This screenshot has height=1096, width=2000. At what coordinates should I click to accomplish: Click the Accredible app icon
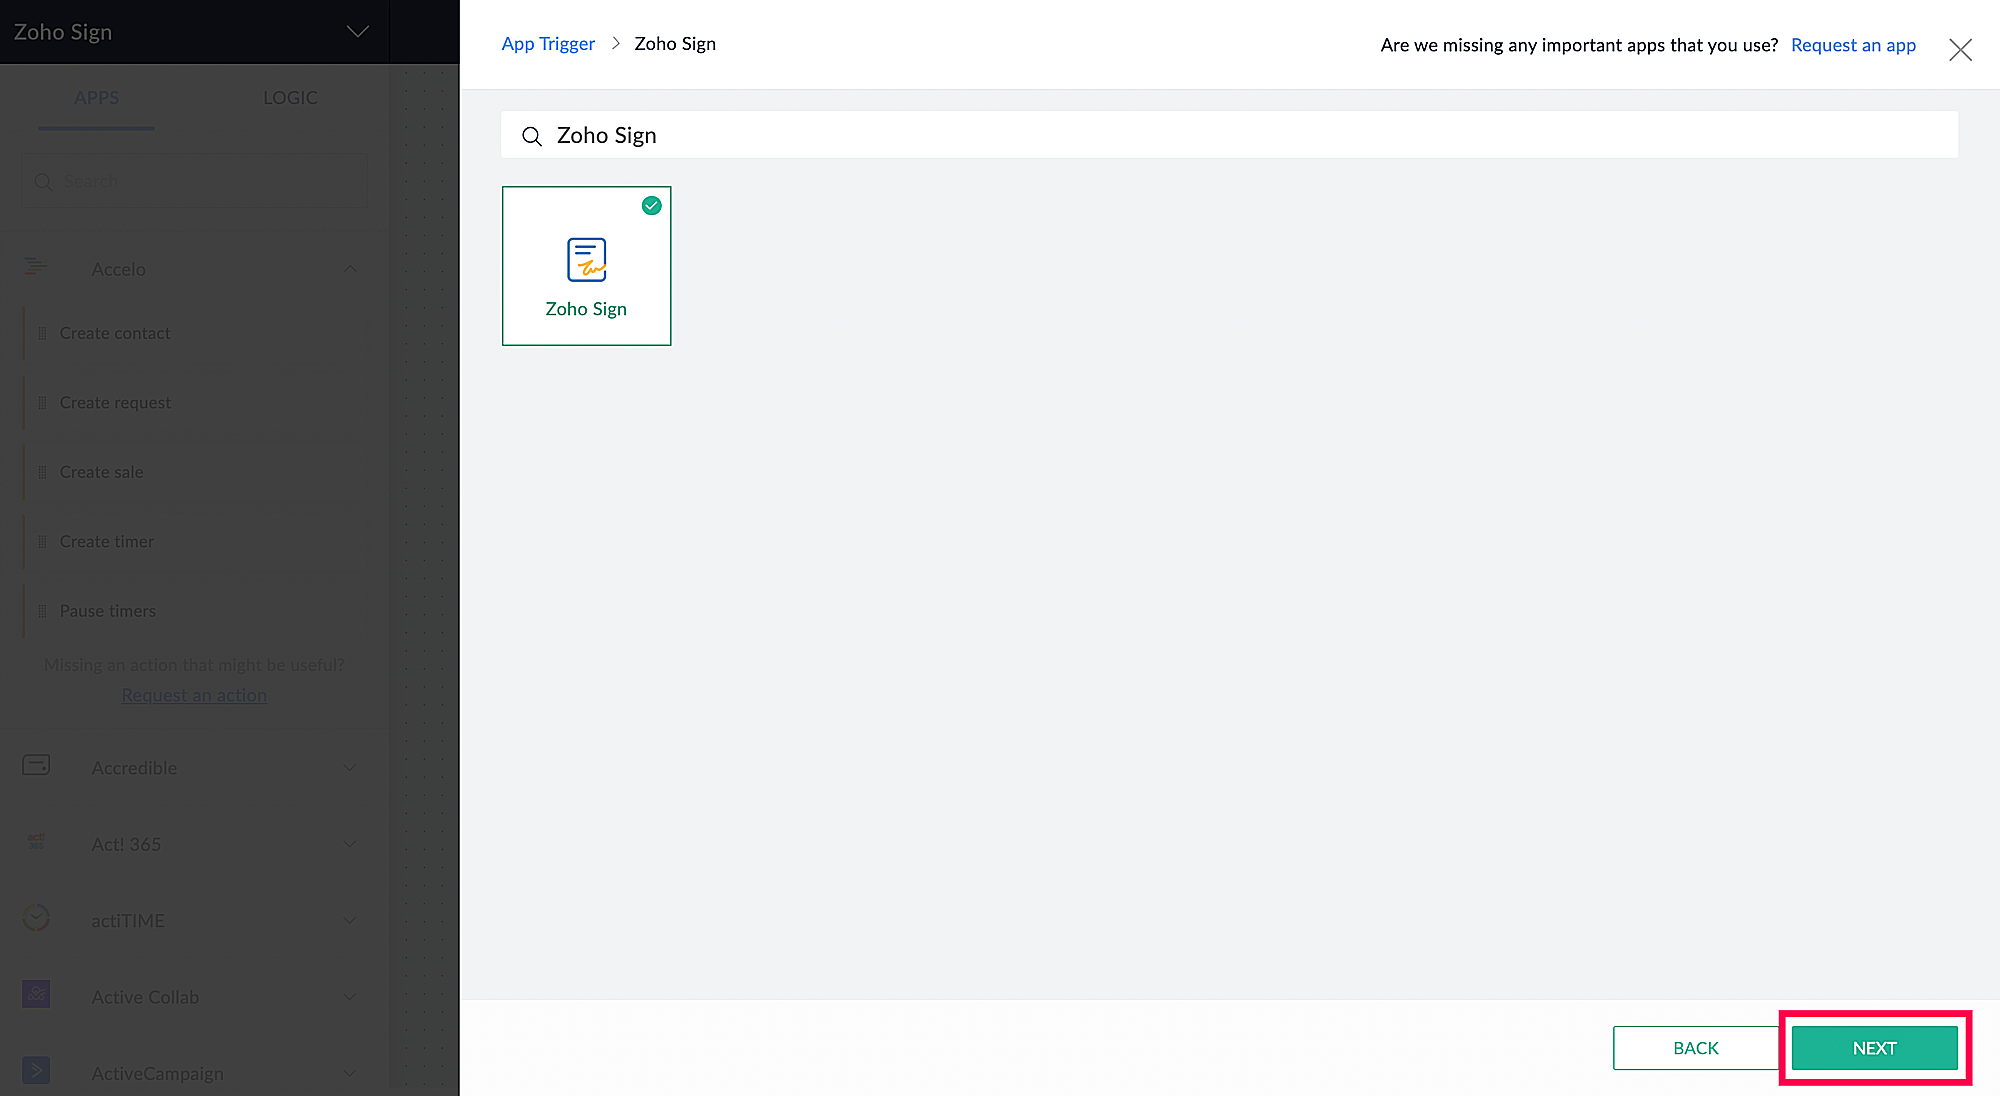(36, 766)
